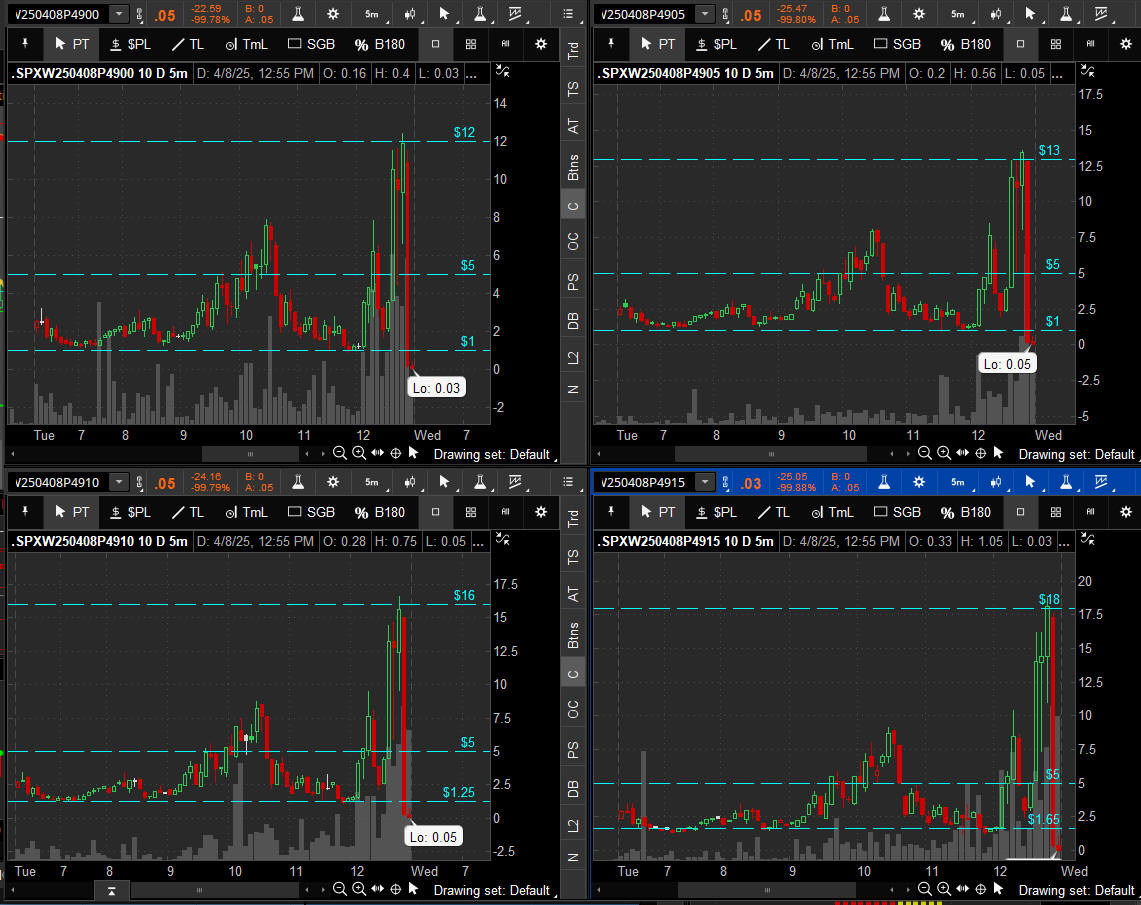The width and height of the screenshot is (1141, 905).
Task: Switch to the L2 sidebar tab in lower panel
Action: pos(573,825)
